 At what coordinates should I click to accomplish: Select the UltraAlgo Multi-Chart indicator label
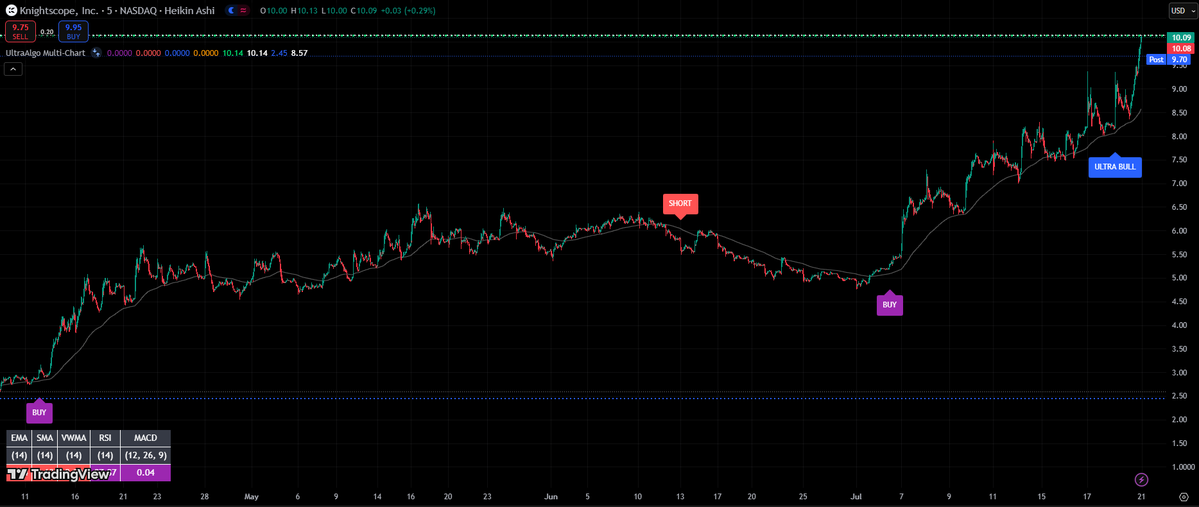(x=44, y=53)
